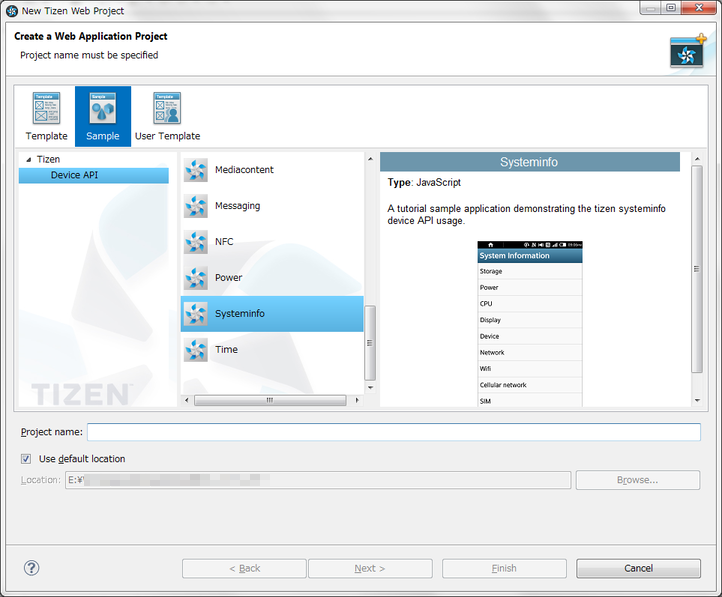This screenshot has width=722, height=597.
Task: Select the Template category icon
Action: tap(46, 109)
